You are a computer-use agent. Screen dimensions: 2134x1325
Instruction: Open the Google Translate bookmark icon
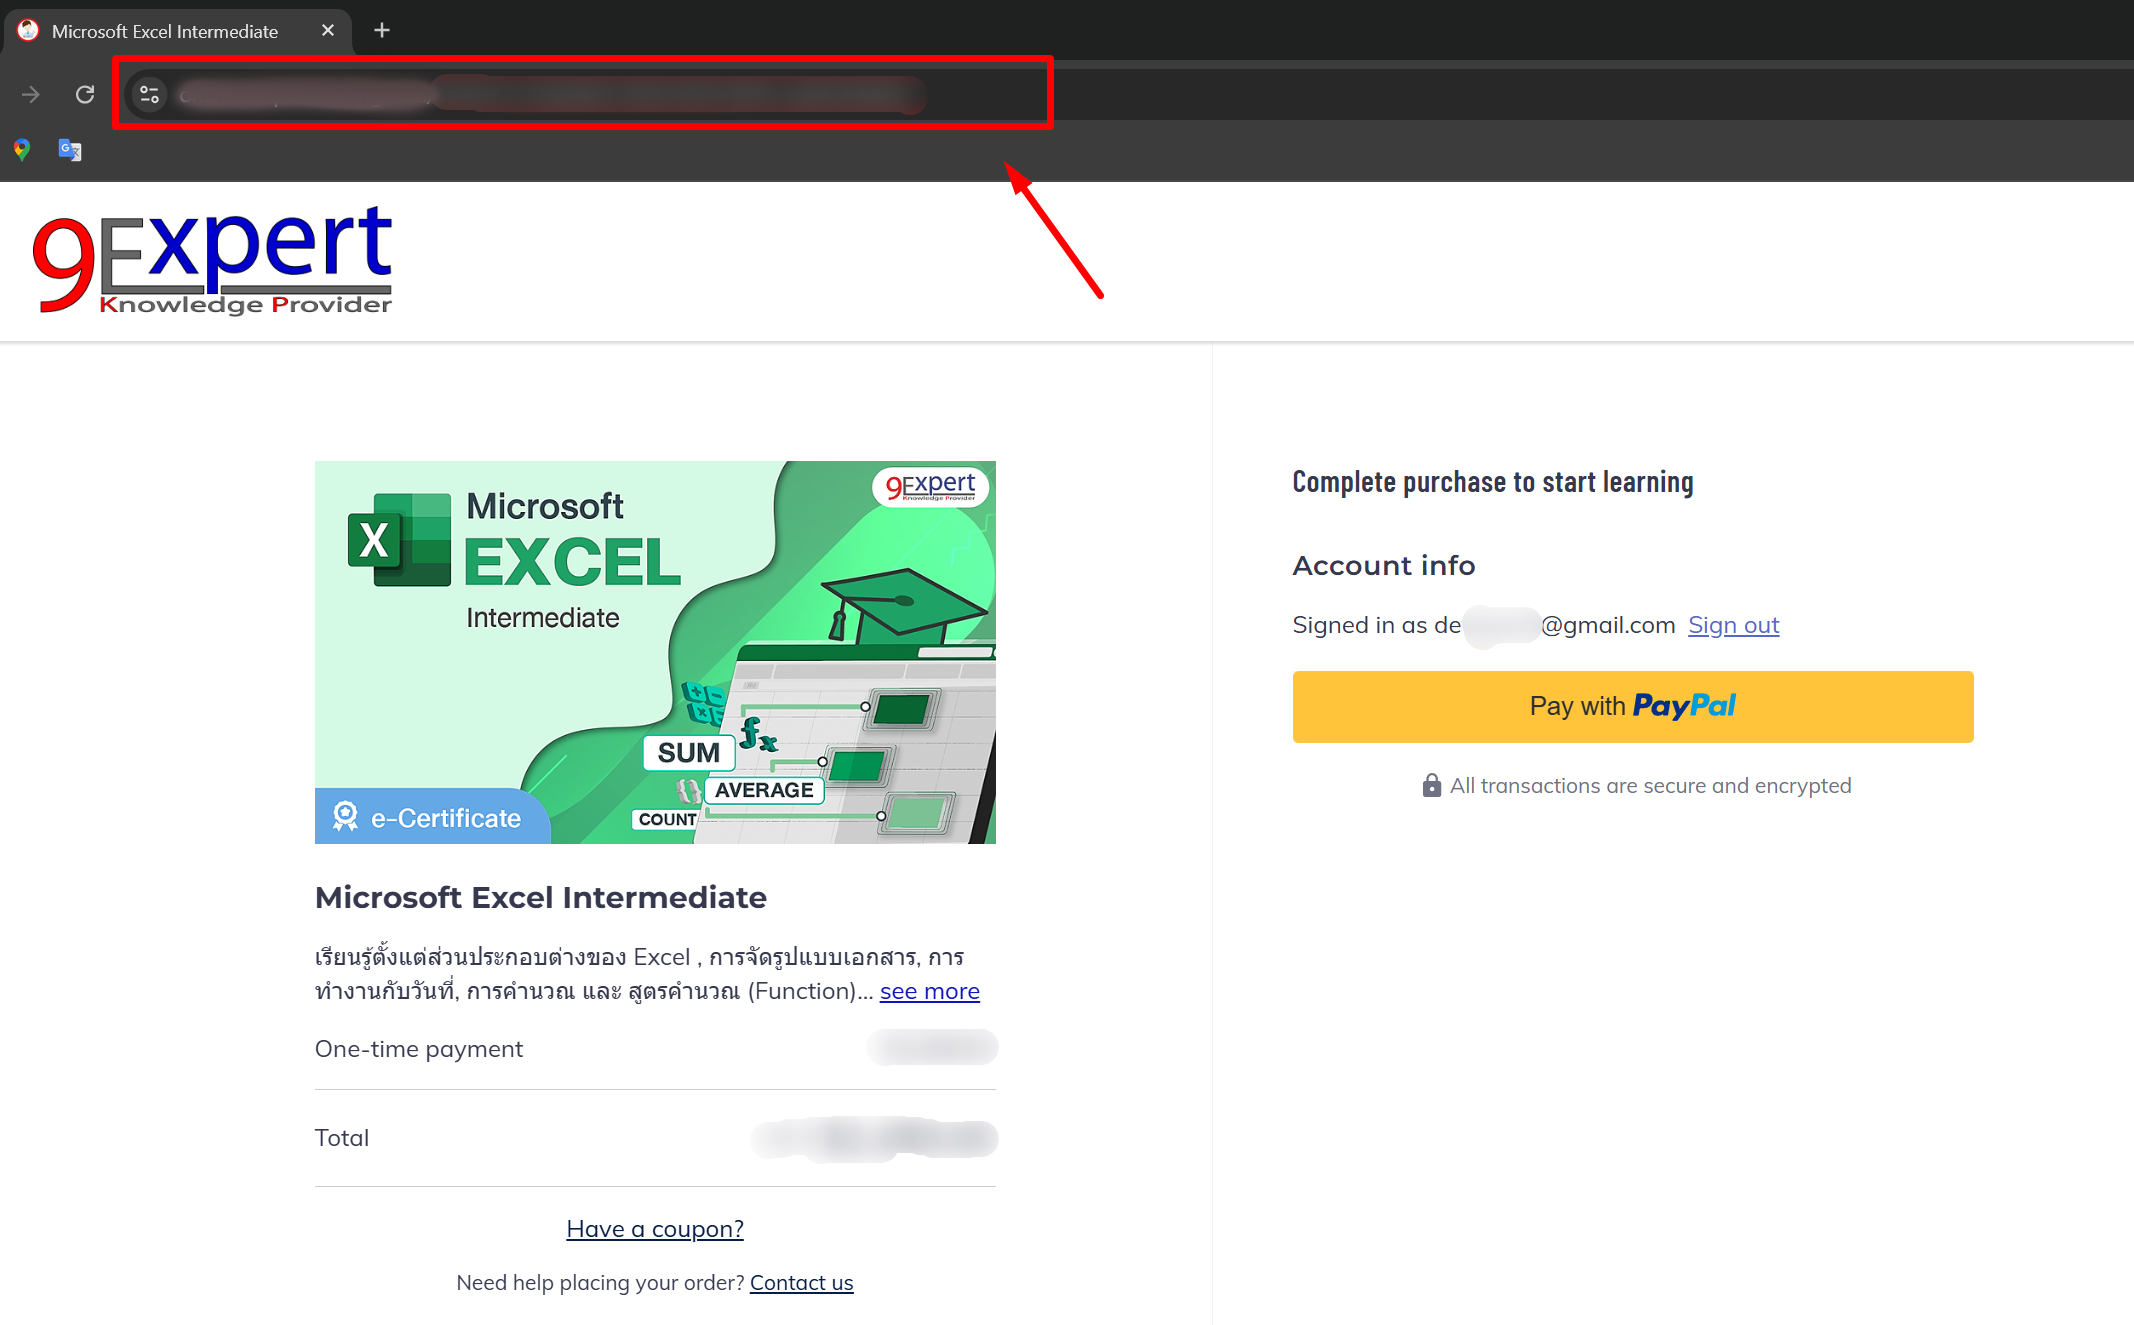70,150
